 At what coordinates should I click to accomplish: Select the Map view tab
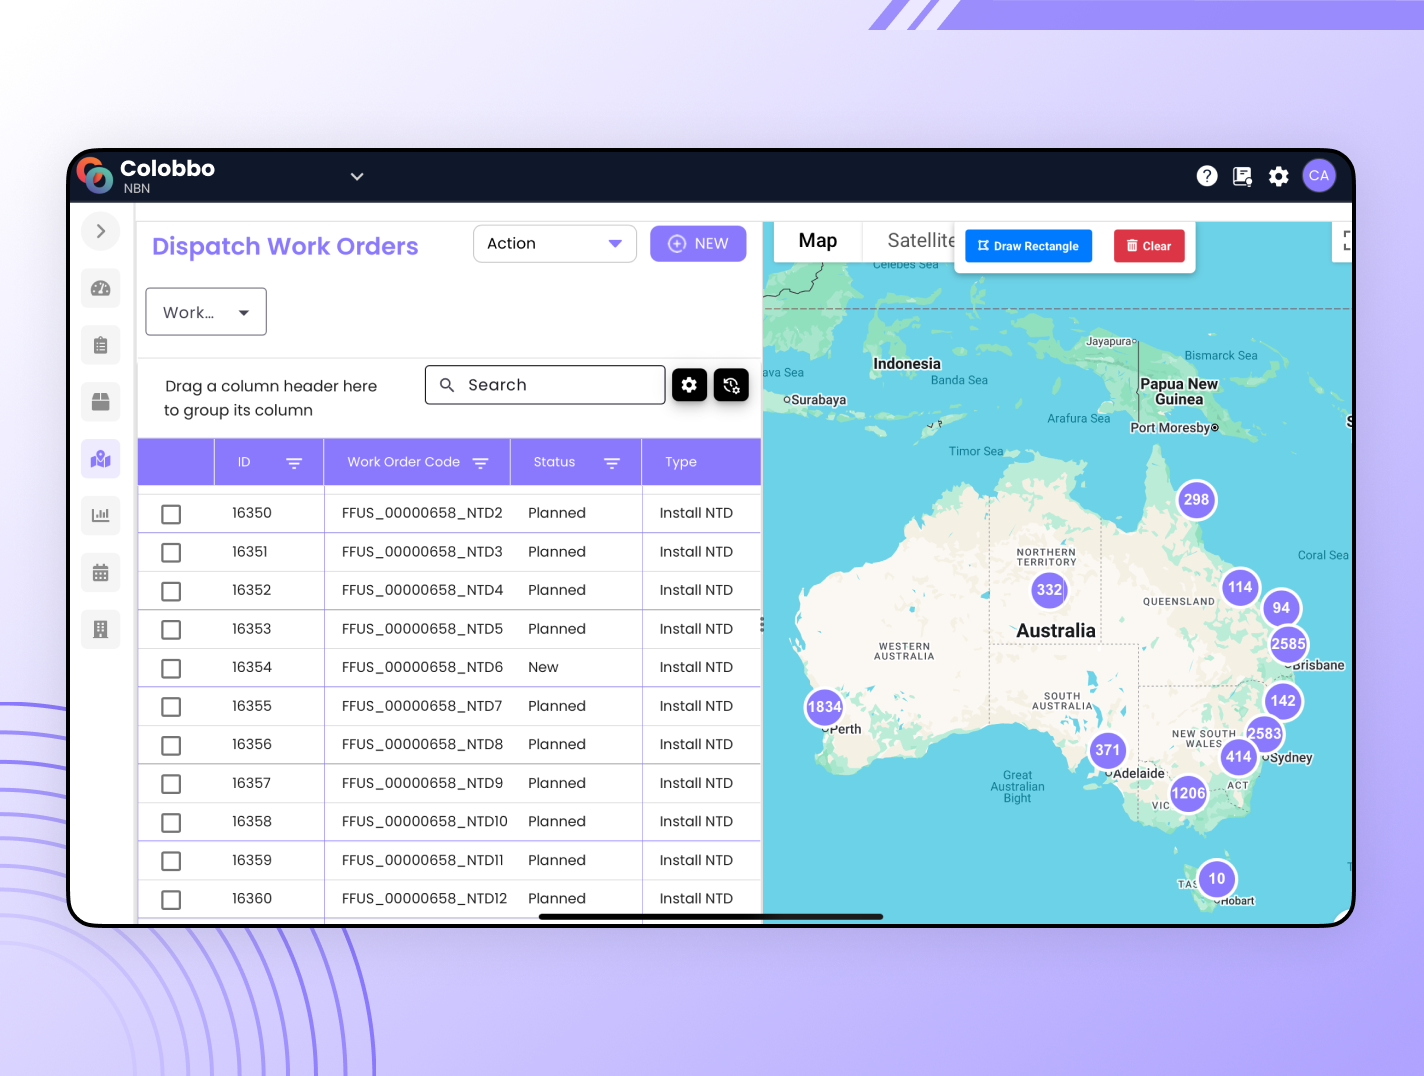click(817, 241)
